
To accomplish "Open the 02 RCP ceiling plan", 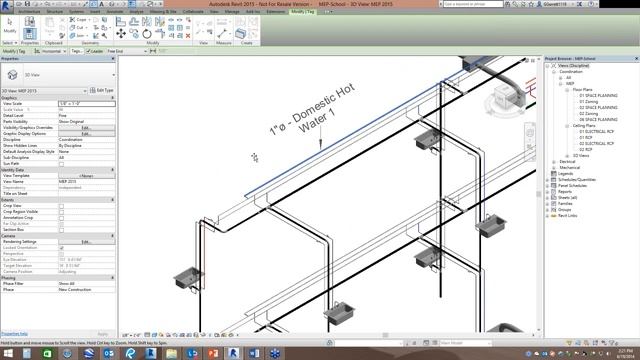I will (586, 150).
